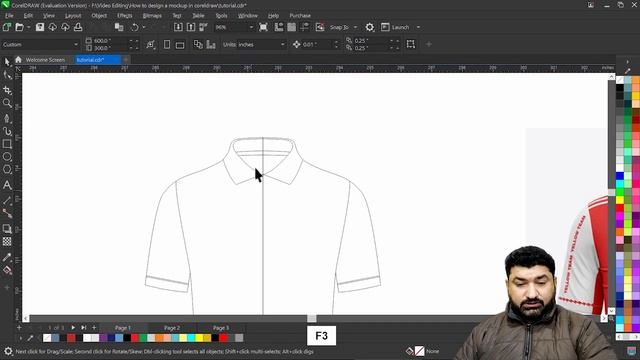
Task: Toggle Treat as Filled icon
Action: (411, 44)
